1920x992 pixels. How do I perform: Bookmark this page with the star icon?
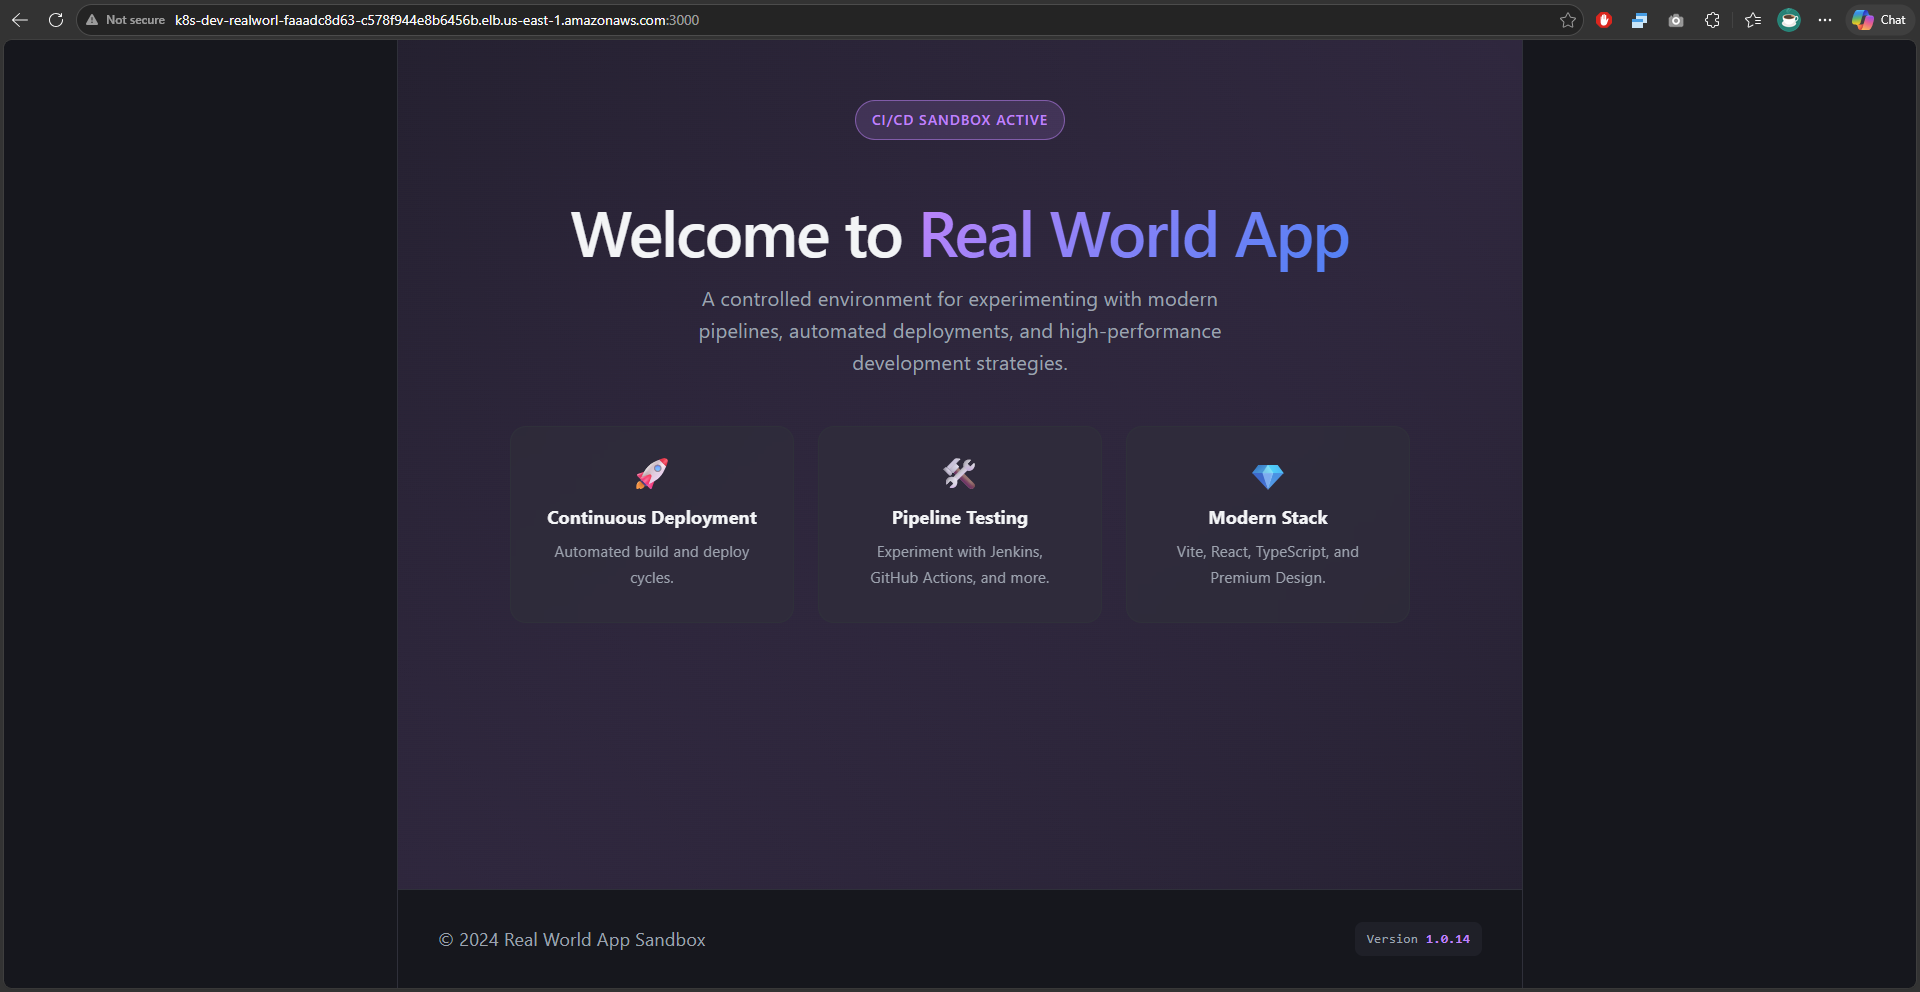pyautogui.click(x=1567, y=20)
